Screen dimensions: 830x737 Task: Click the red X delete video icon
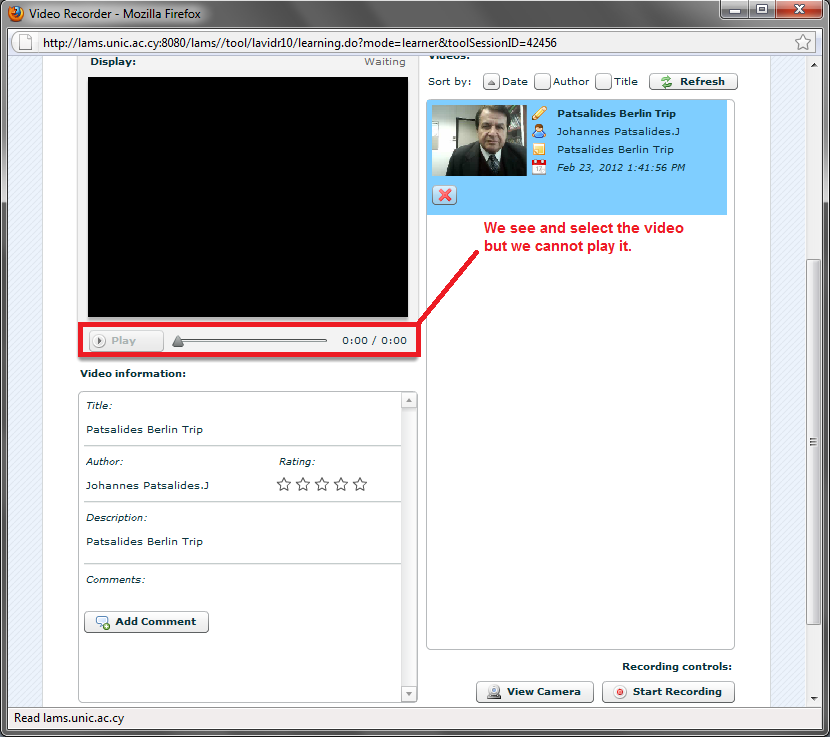tap(445, 195)
